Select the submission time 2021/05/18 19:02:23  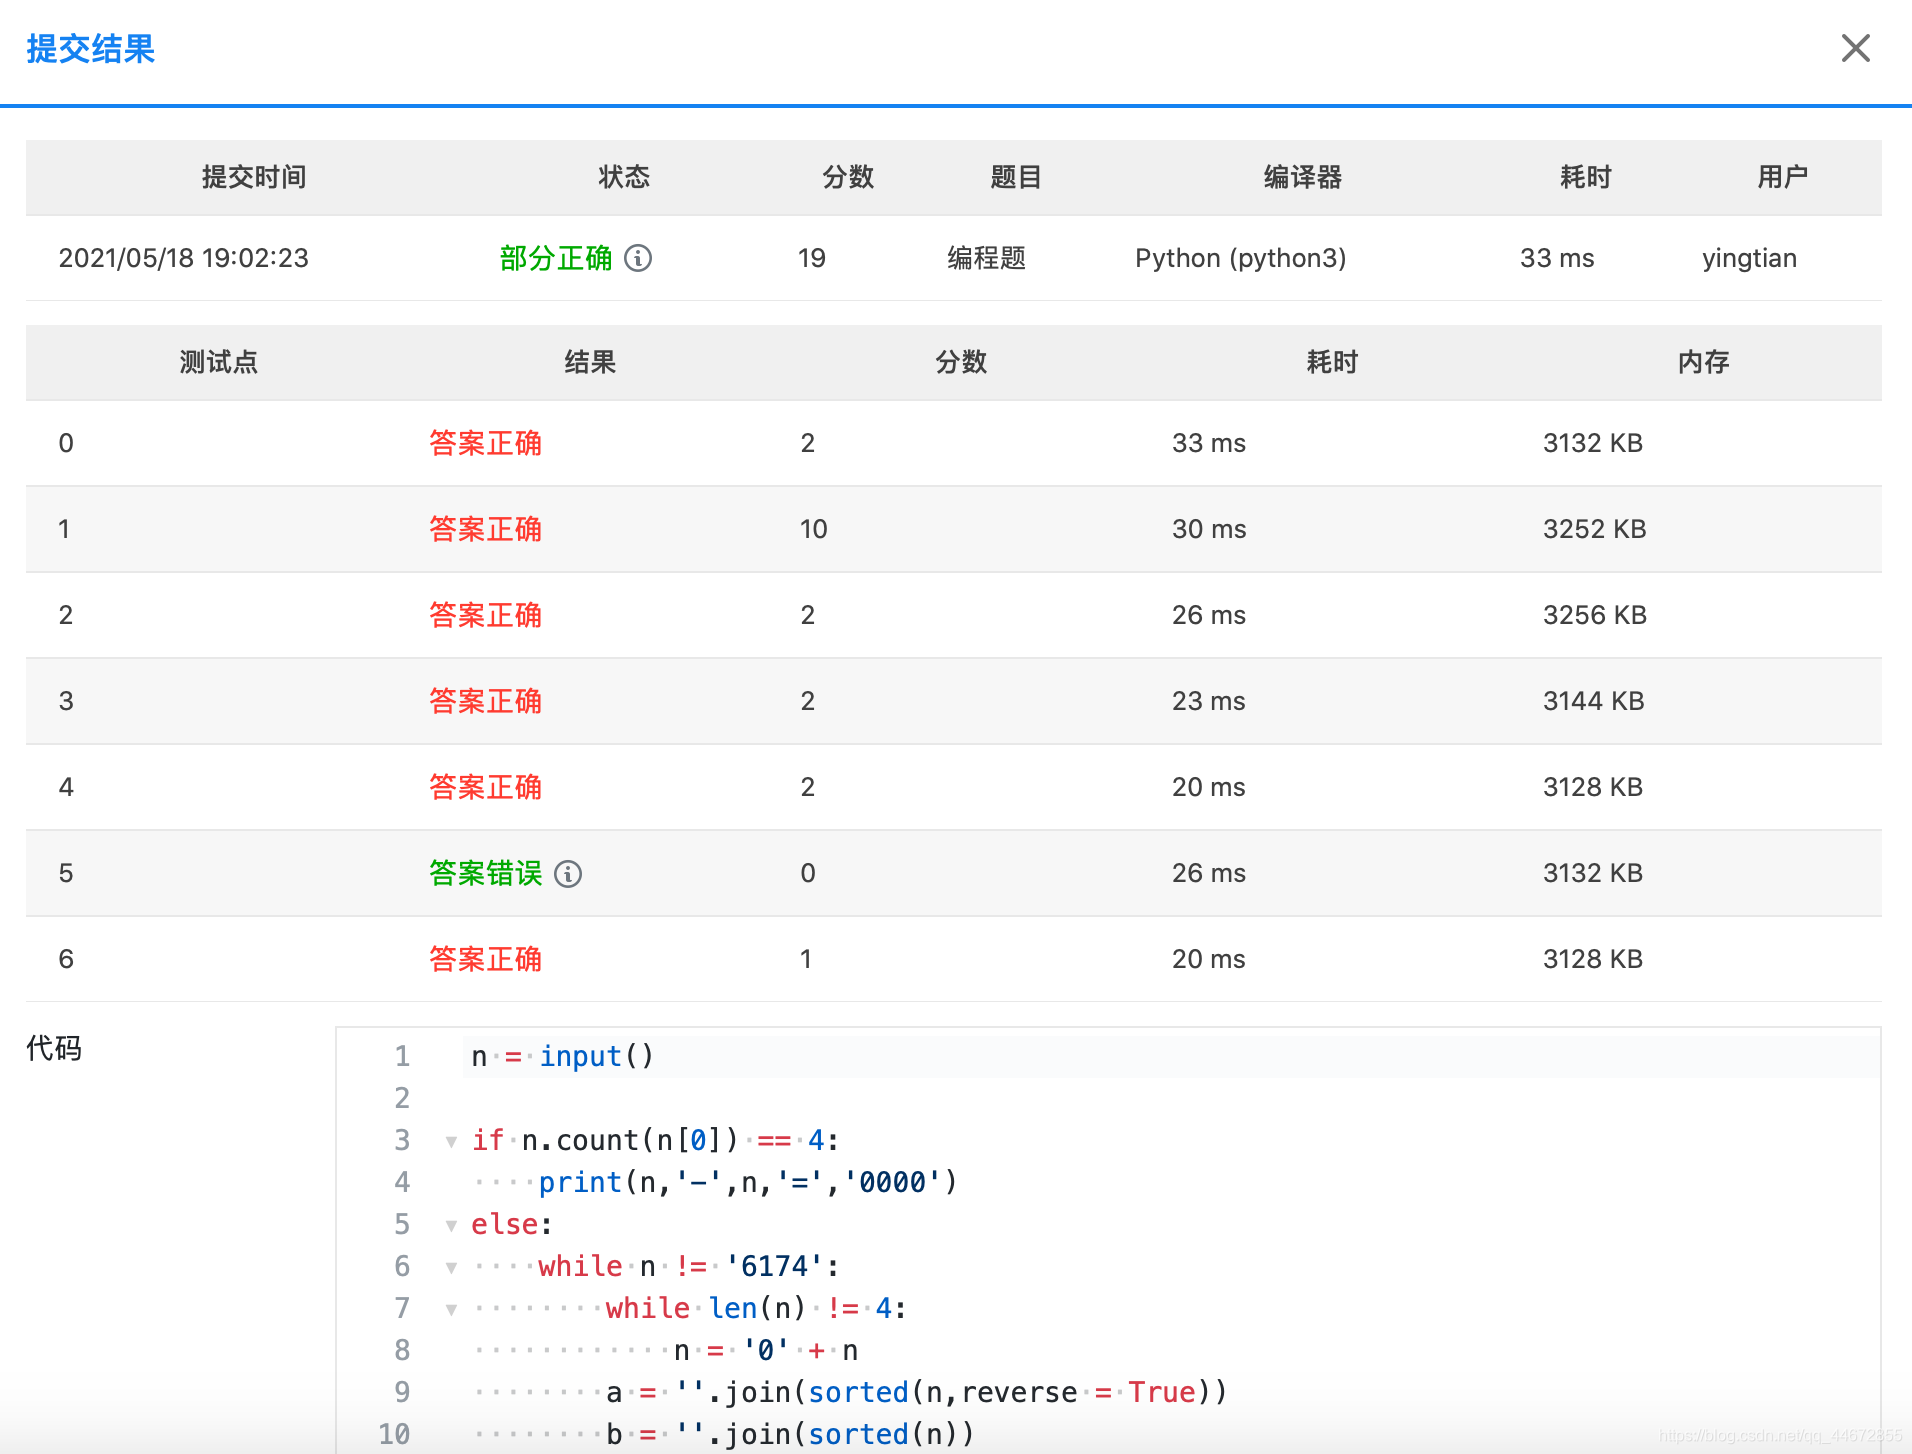[183, 258]
